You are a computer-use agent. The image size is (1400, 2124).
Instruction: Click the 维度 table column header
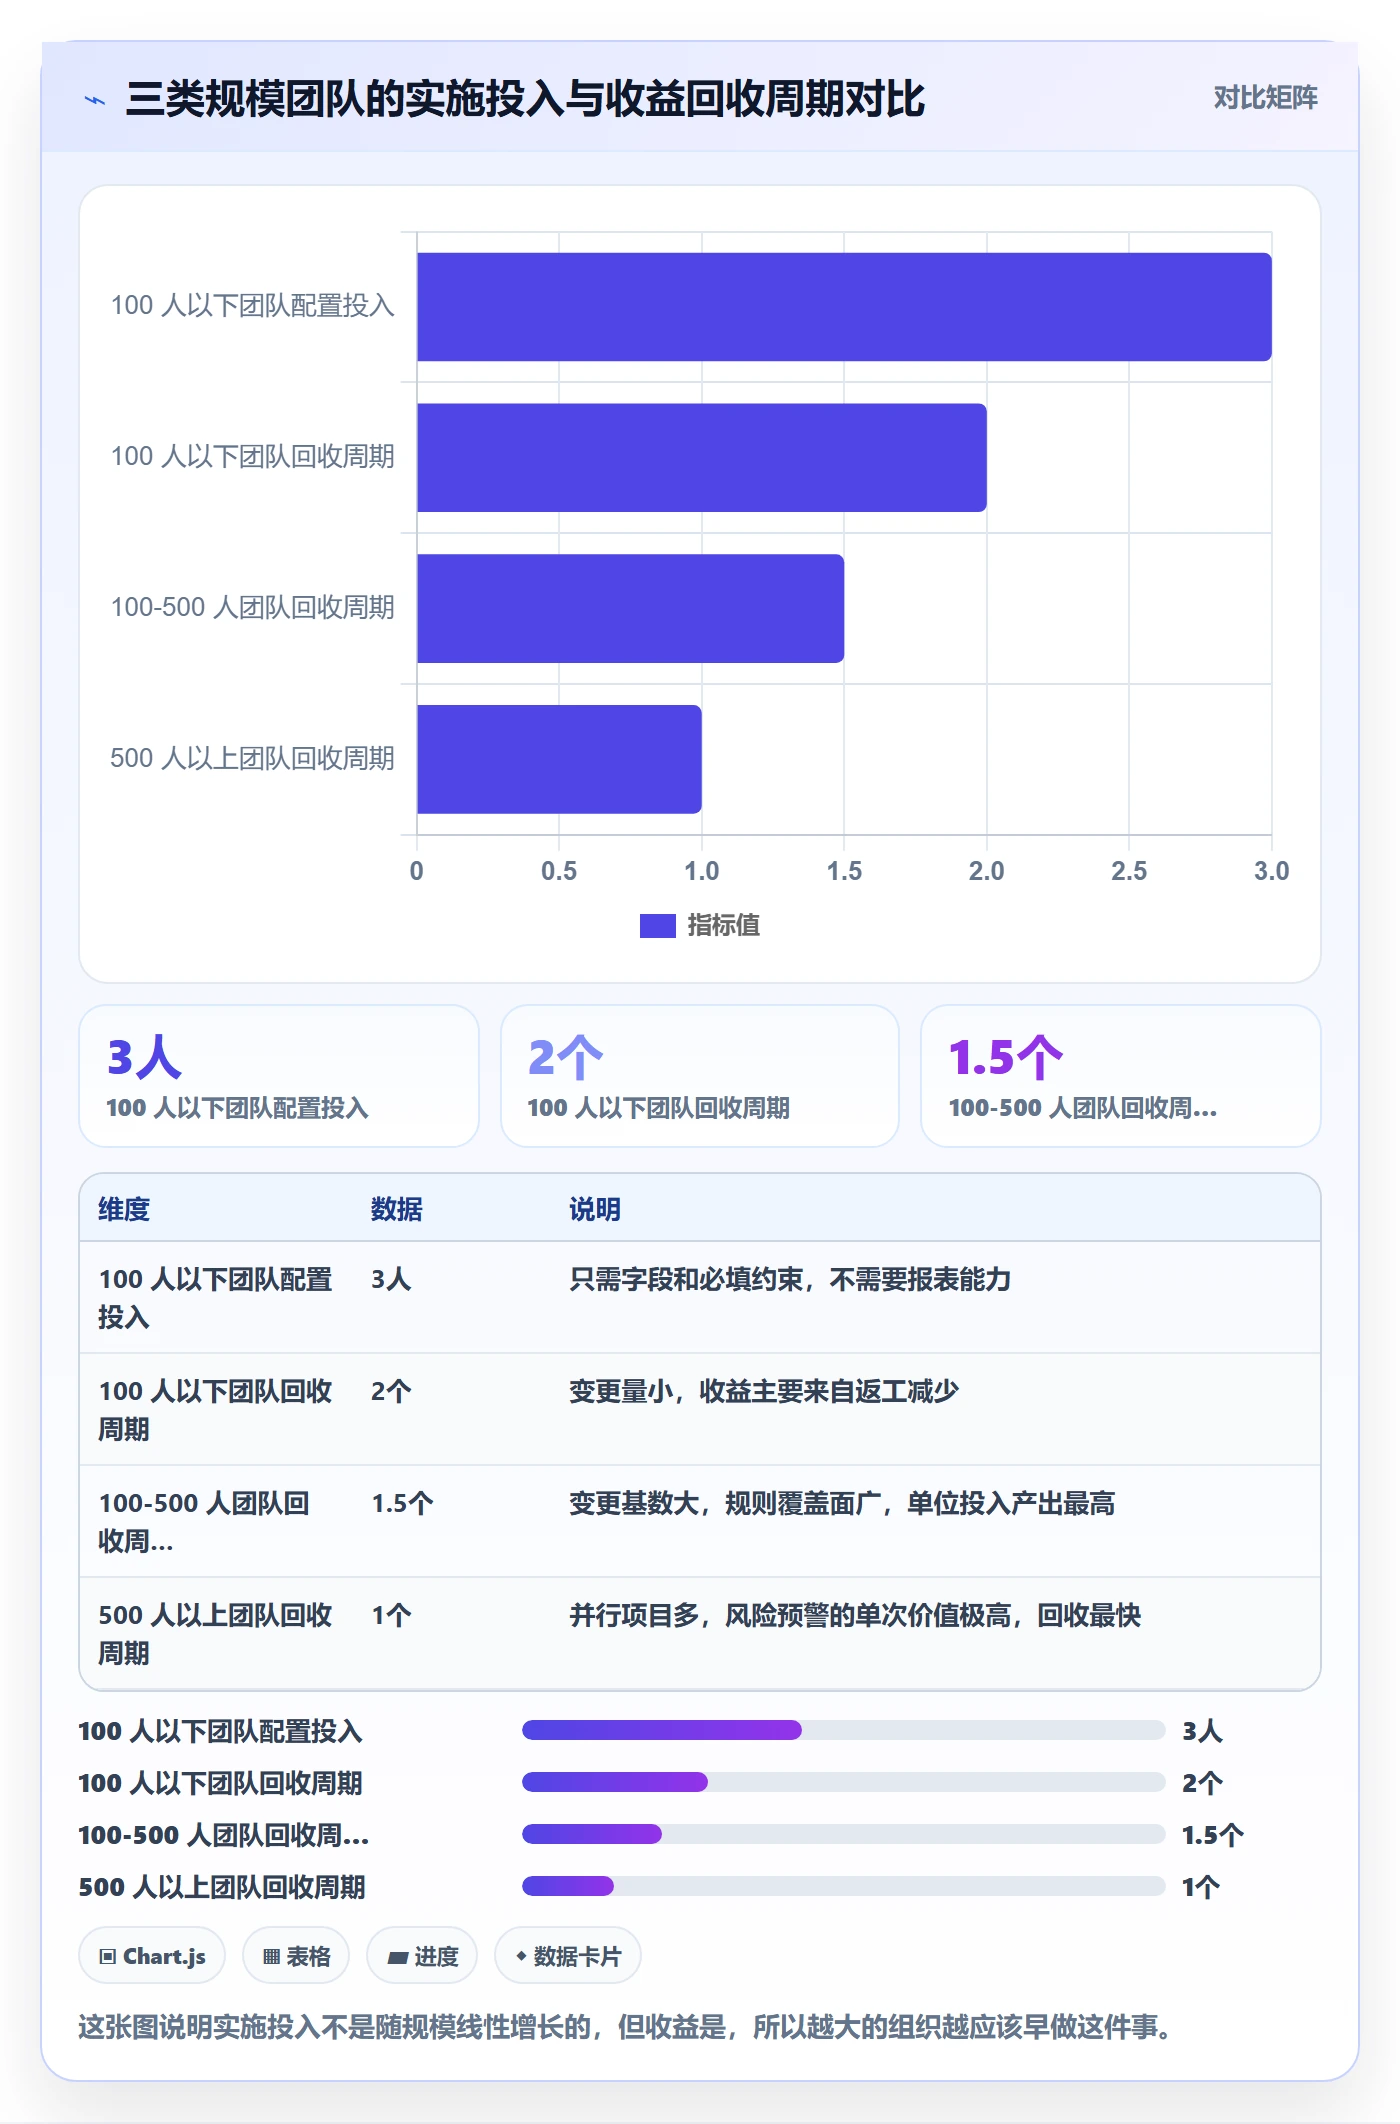(124, 1209)
